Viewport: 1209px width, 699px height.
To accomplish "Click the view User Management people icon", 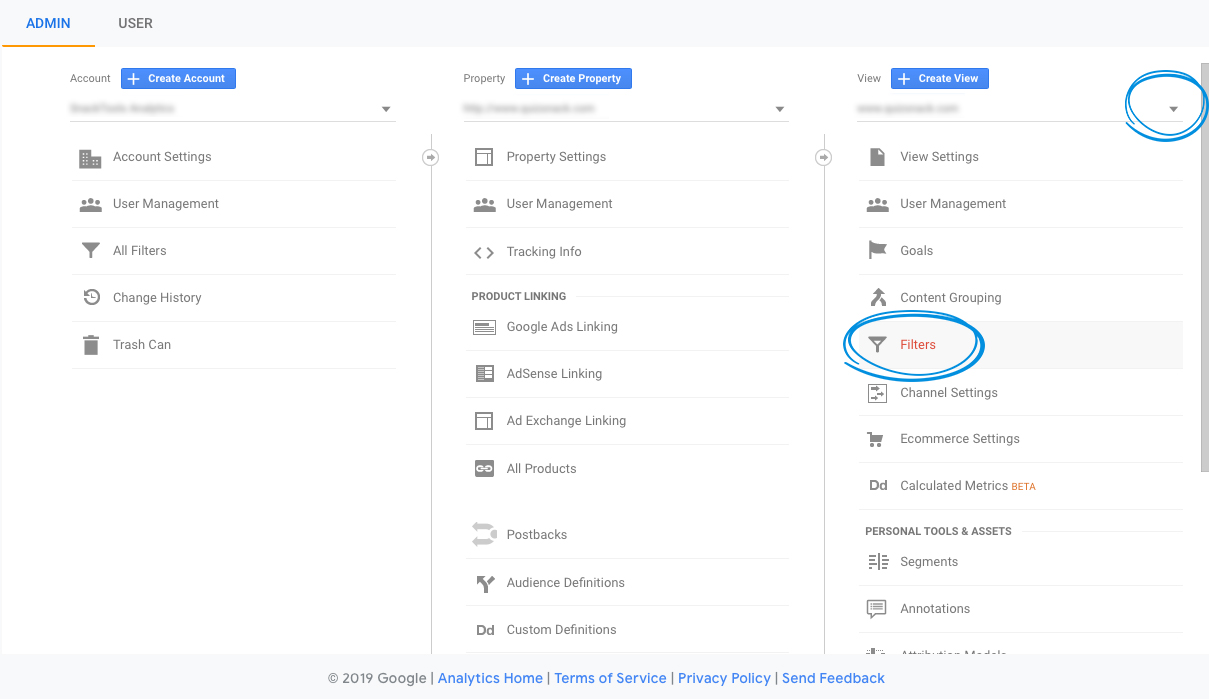I will [877, 204].
